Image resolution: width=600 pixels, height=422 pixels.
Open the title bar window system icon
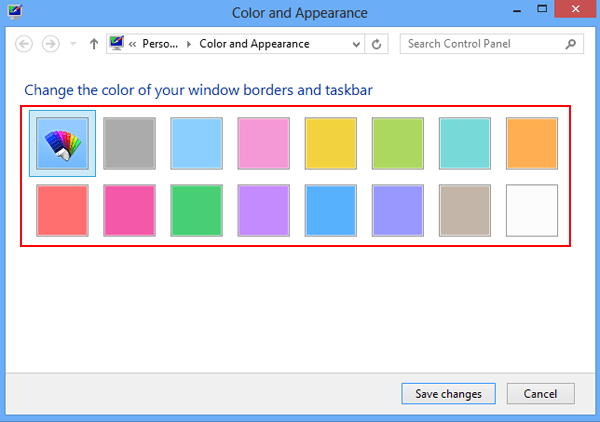click(x=15, y=11)
